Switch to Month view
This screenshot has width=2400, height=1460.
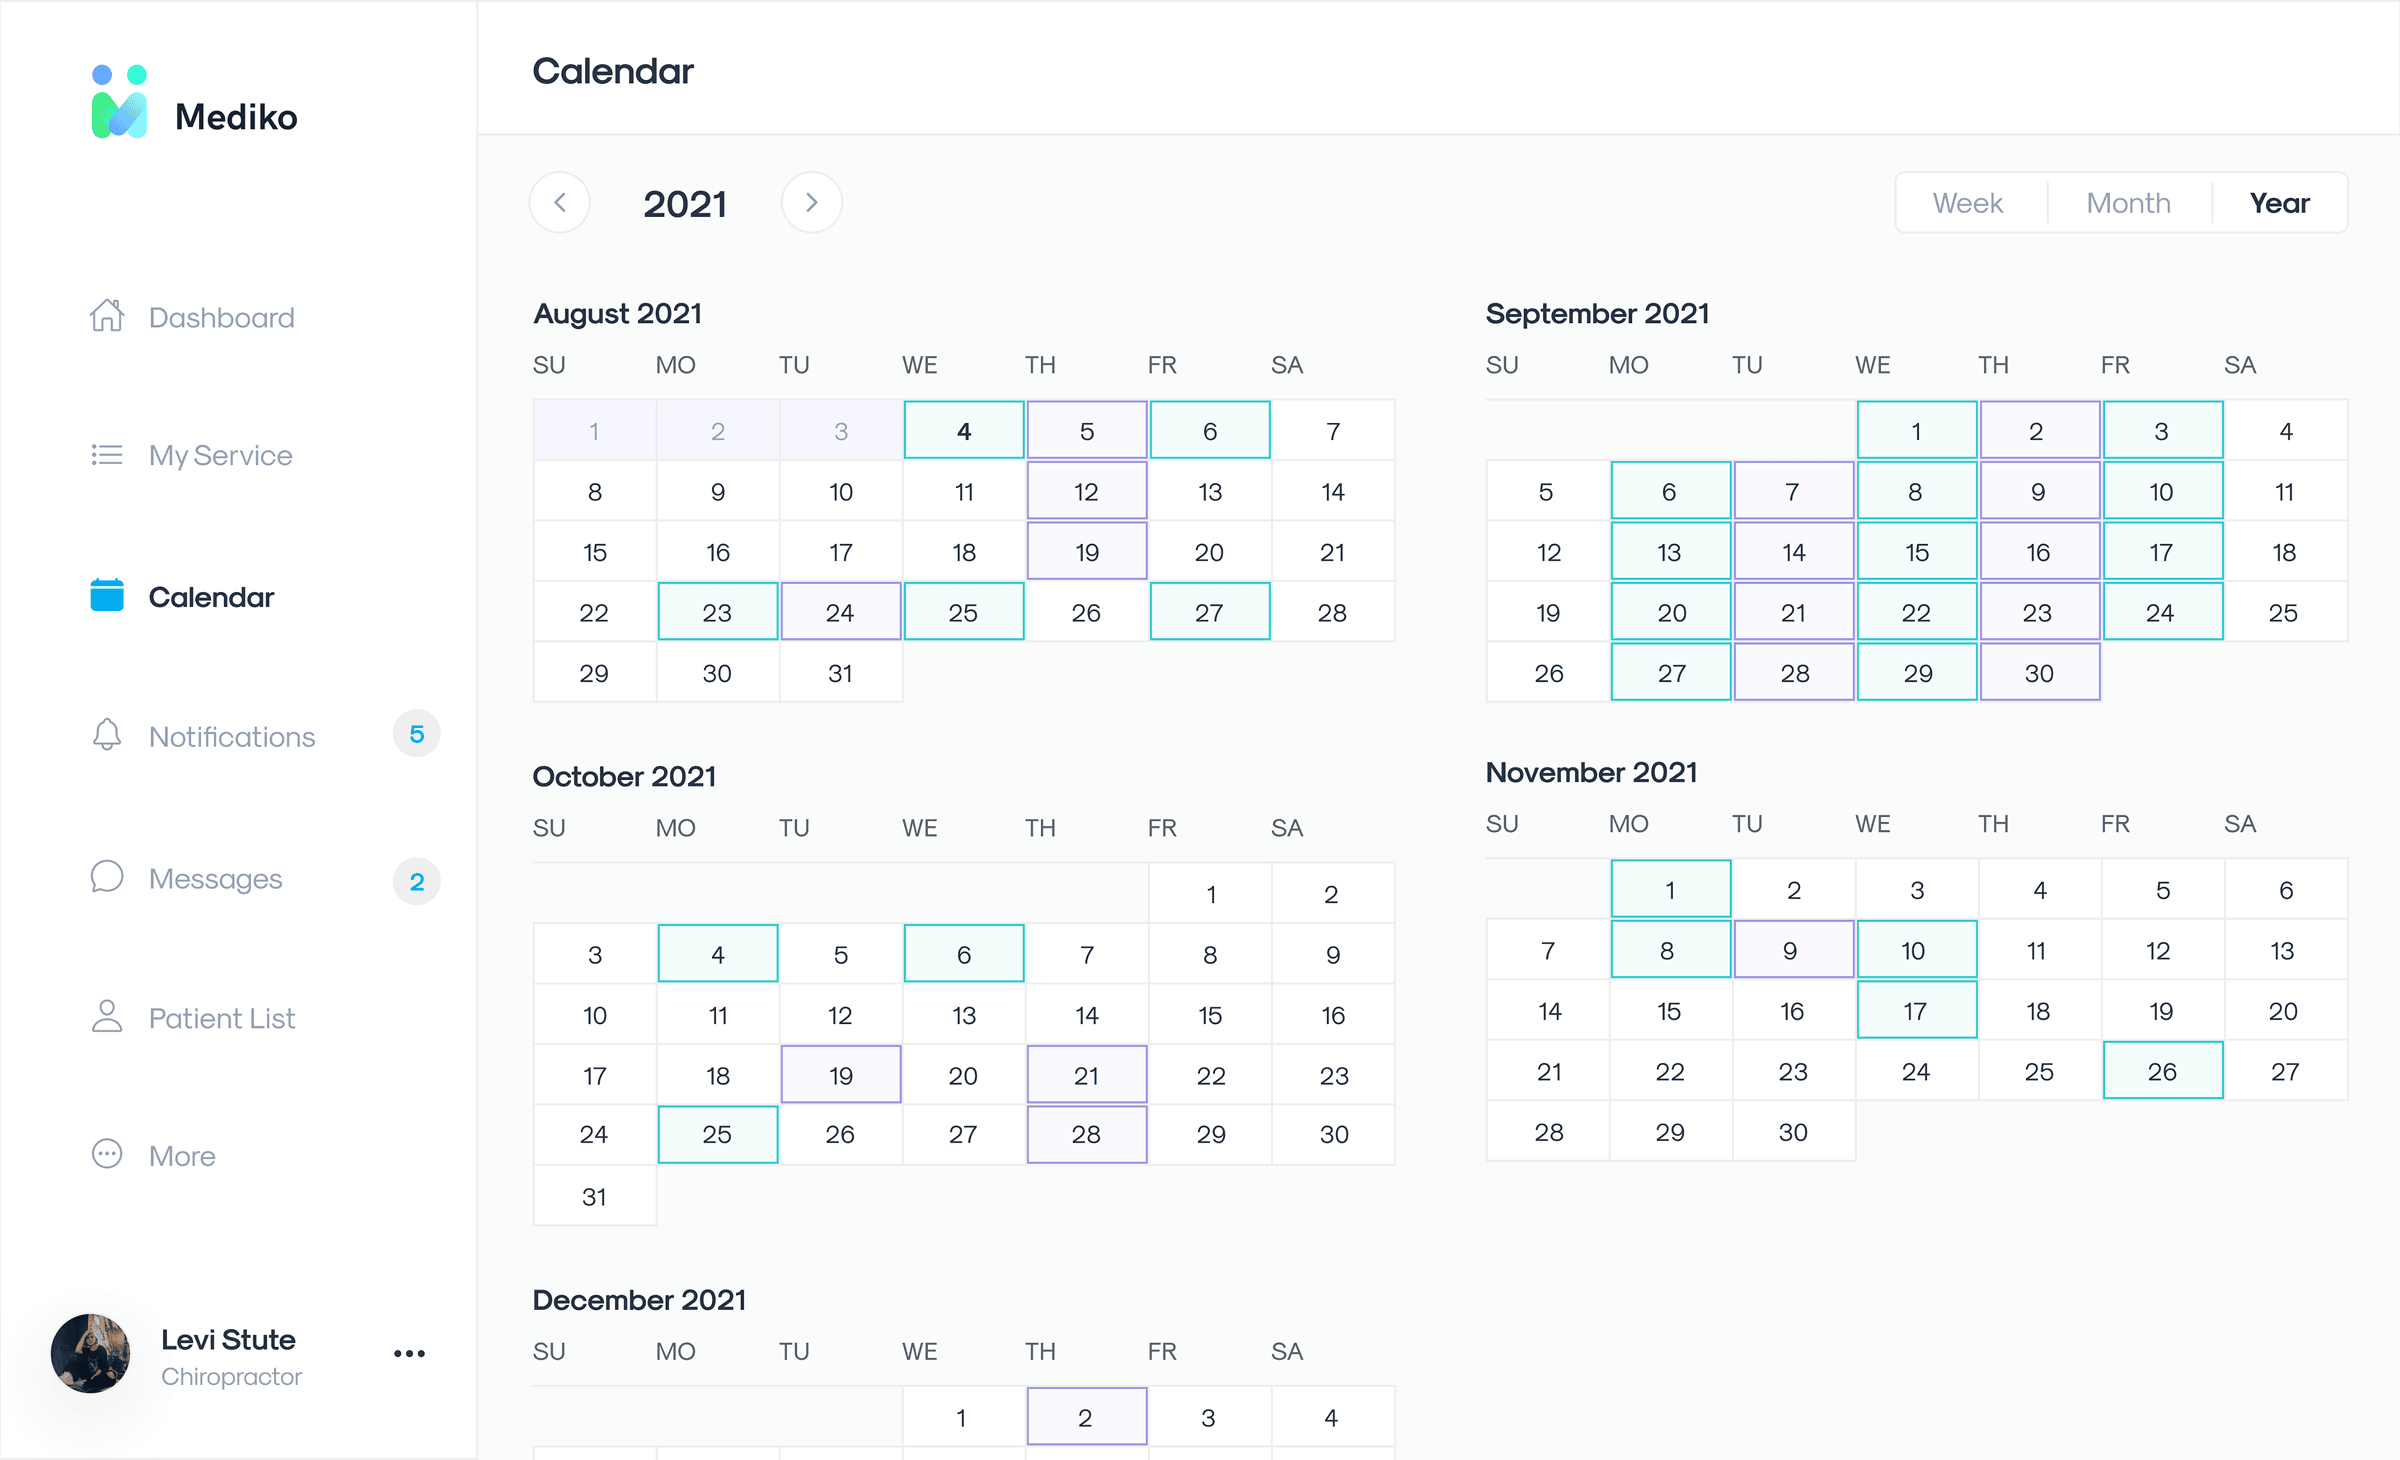(2127, 202)
